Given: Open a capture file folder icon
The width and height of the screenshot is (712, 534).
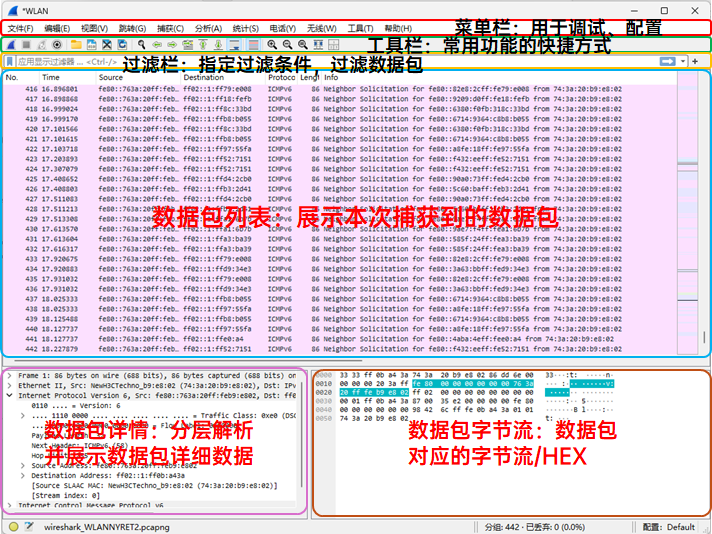Looking at the screenshot, I should [76, 44].
